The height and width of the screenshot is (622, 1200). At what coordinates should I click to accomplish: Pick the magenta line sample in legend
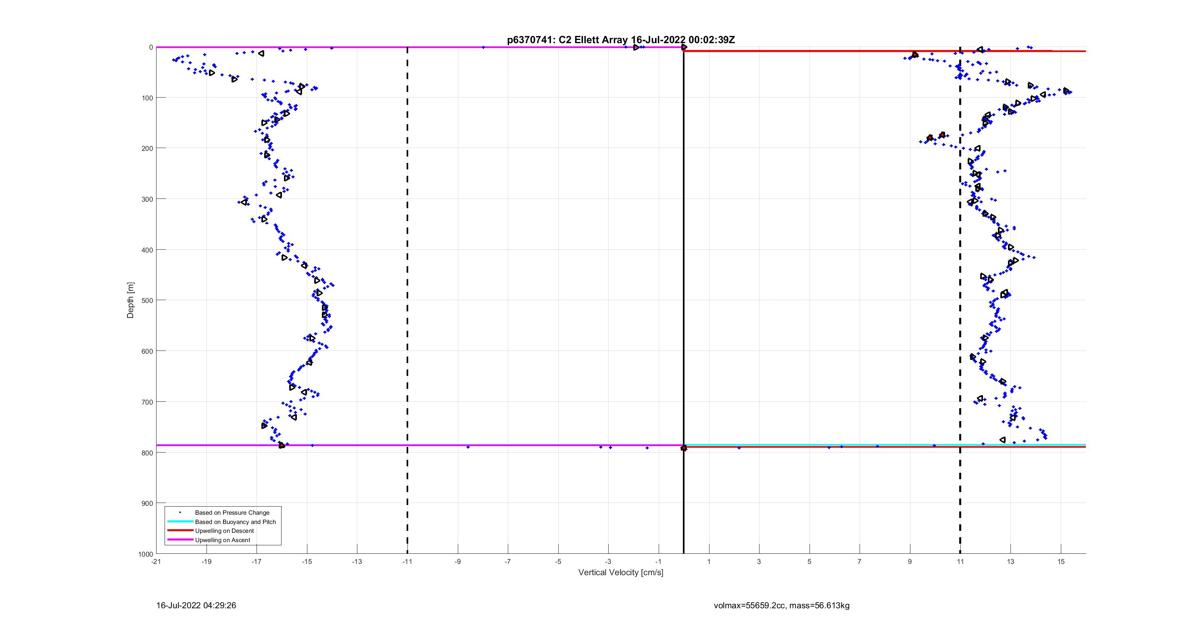coord(179,540)
